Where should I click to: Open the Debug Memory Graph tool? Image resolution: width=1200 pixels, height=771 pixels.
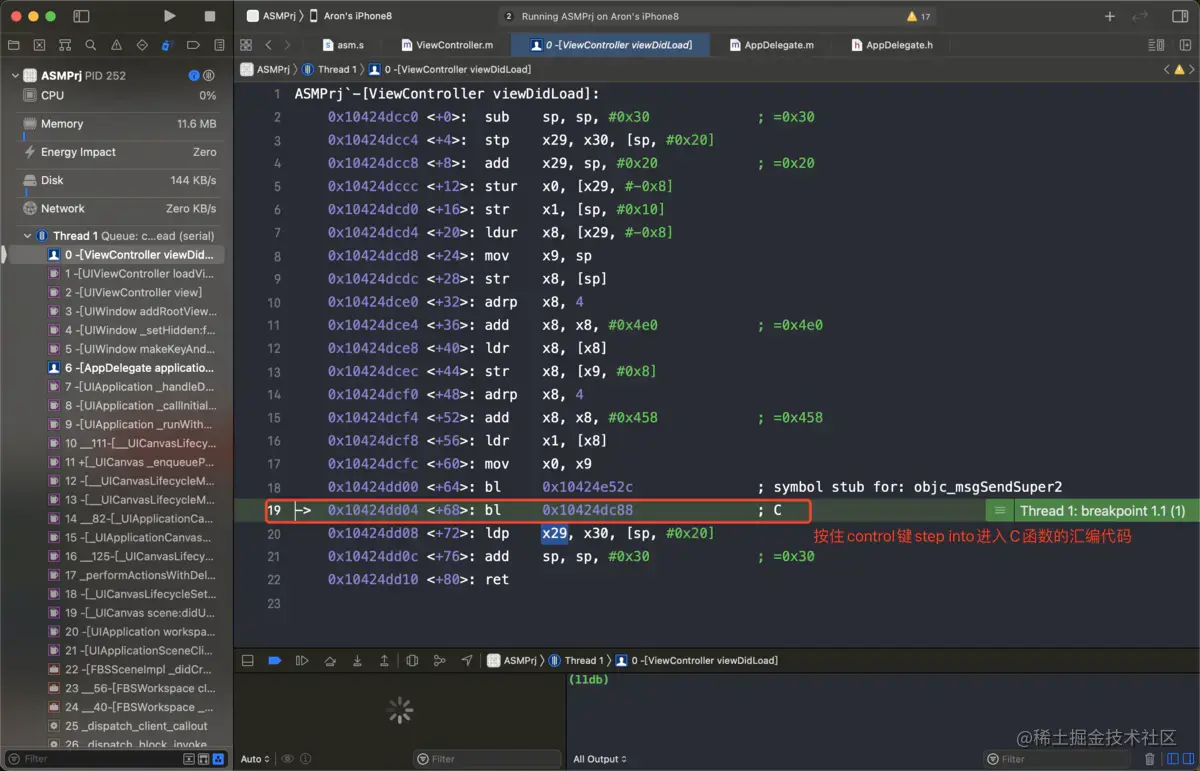[439, 661]
